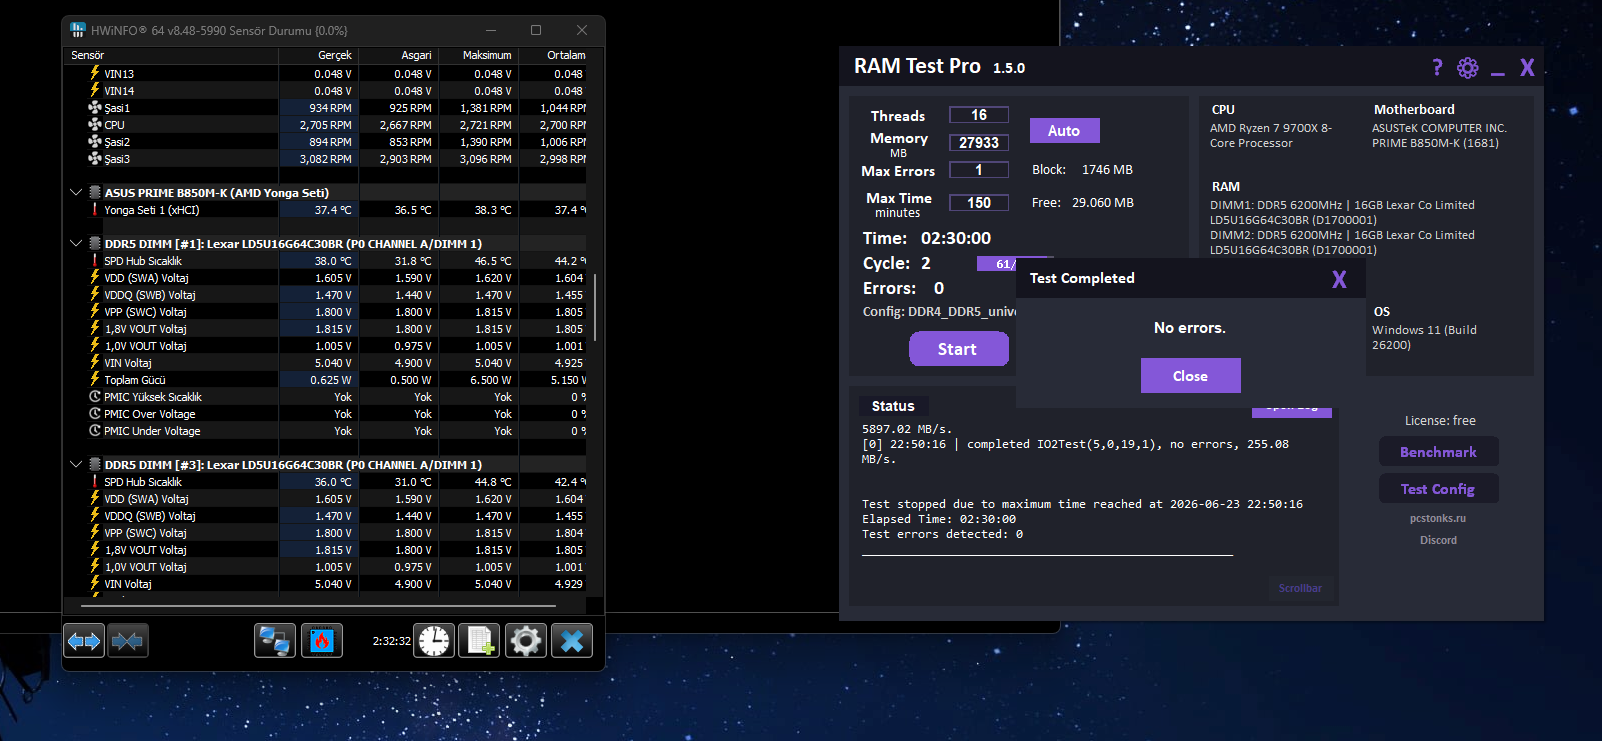Select the PMIC Yüksek Sıcaklık row

click(x=325, y=397)
